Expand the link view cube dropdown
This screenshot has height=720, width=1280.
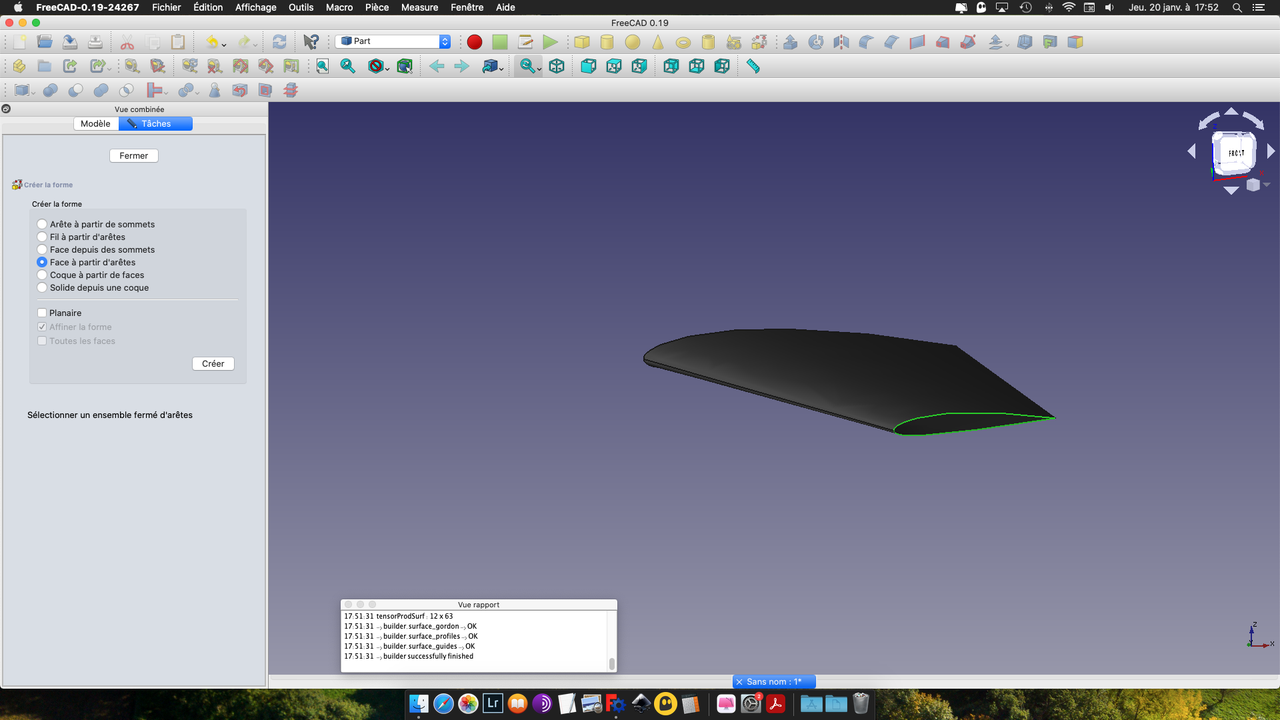(x=501, y=67)
